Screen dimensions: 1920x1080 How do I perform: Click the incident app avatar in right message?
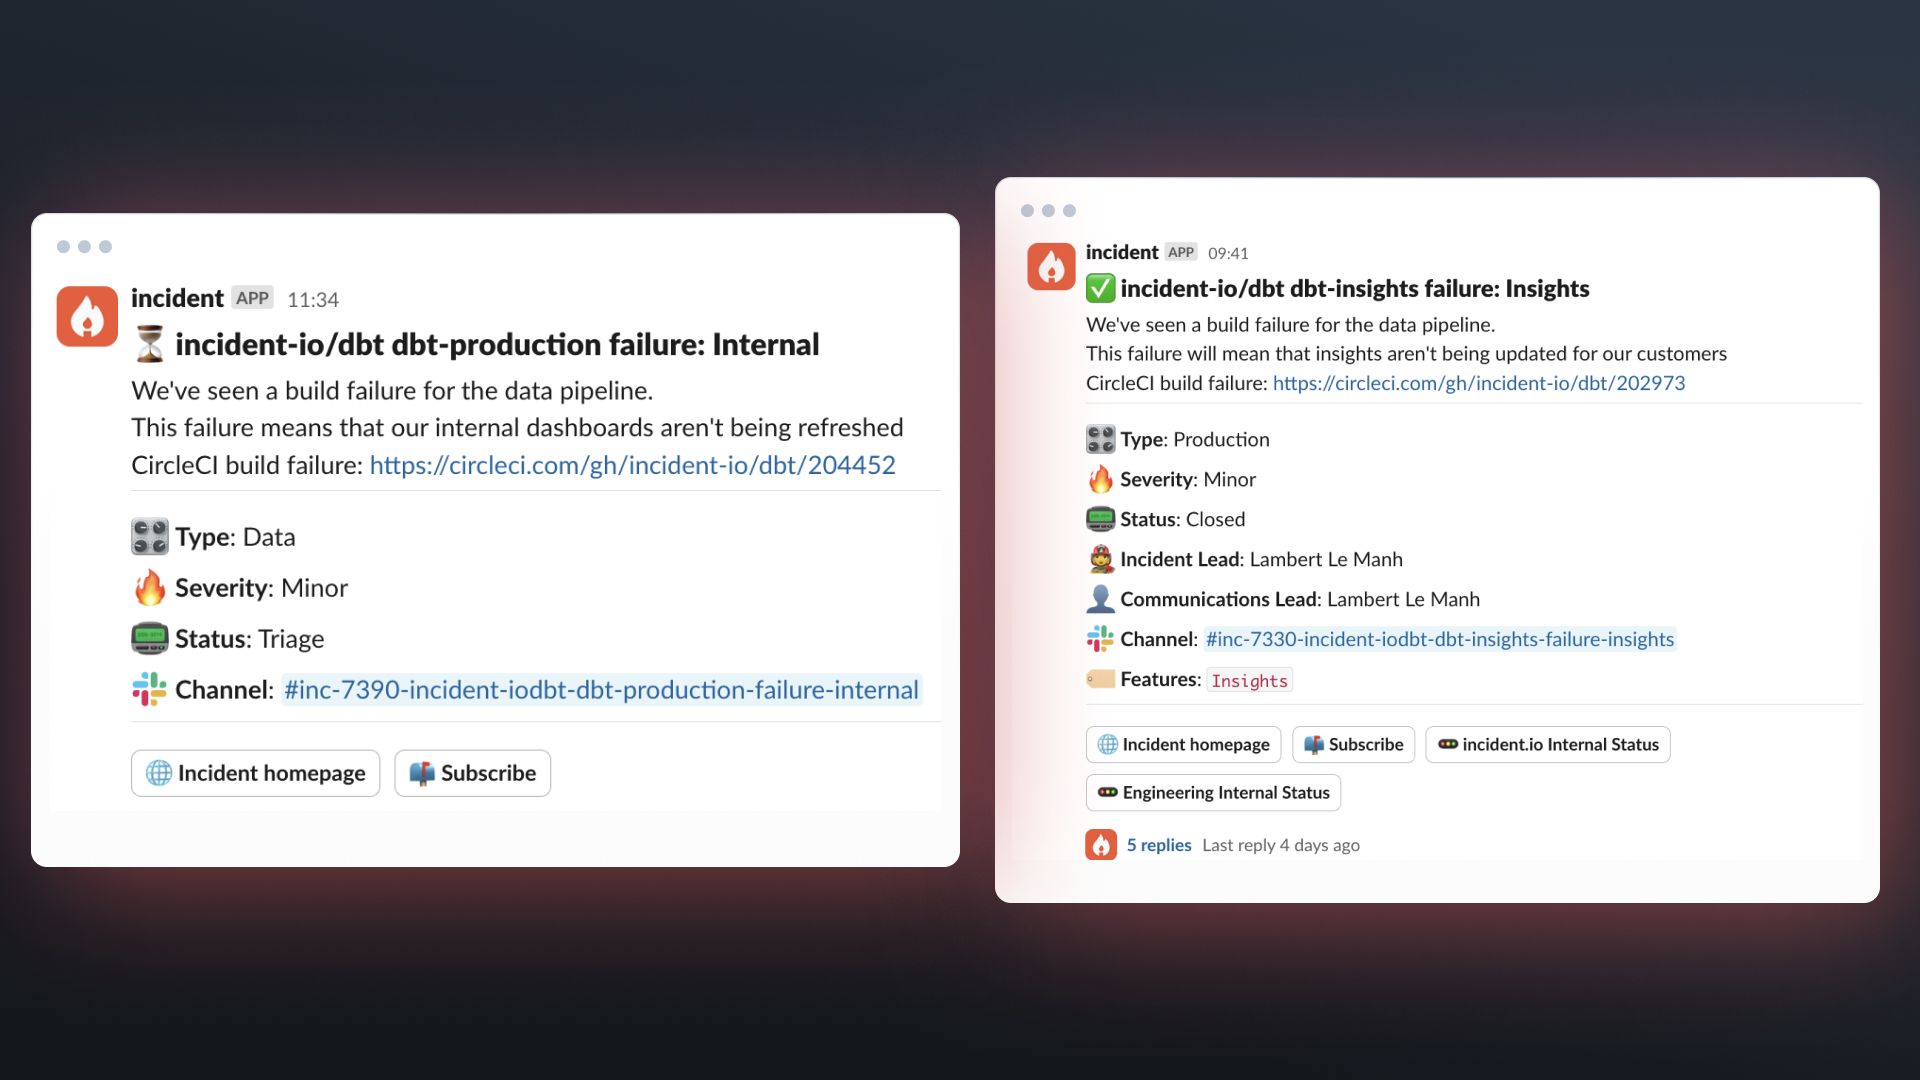1051,267
